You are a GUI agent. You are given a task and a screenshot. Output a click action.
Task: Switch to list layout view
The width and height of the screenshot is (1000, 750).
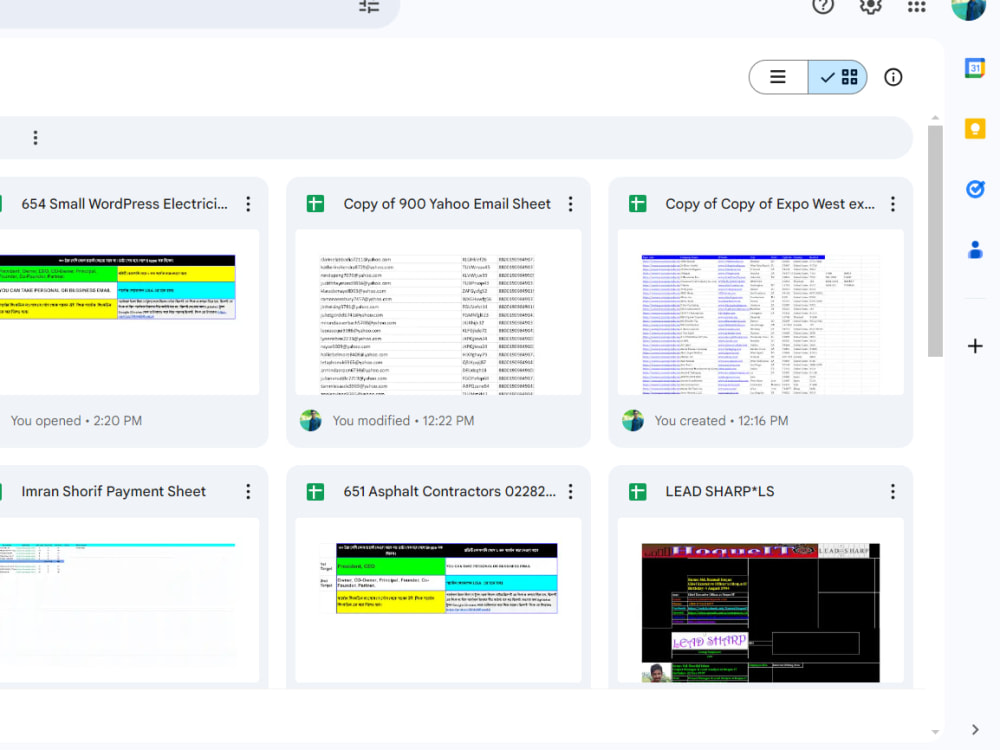pyautogui.click(x=778, y=77)
